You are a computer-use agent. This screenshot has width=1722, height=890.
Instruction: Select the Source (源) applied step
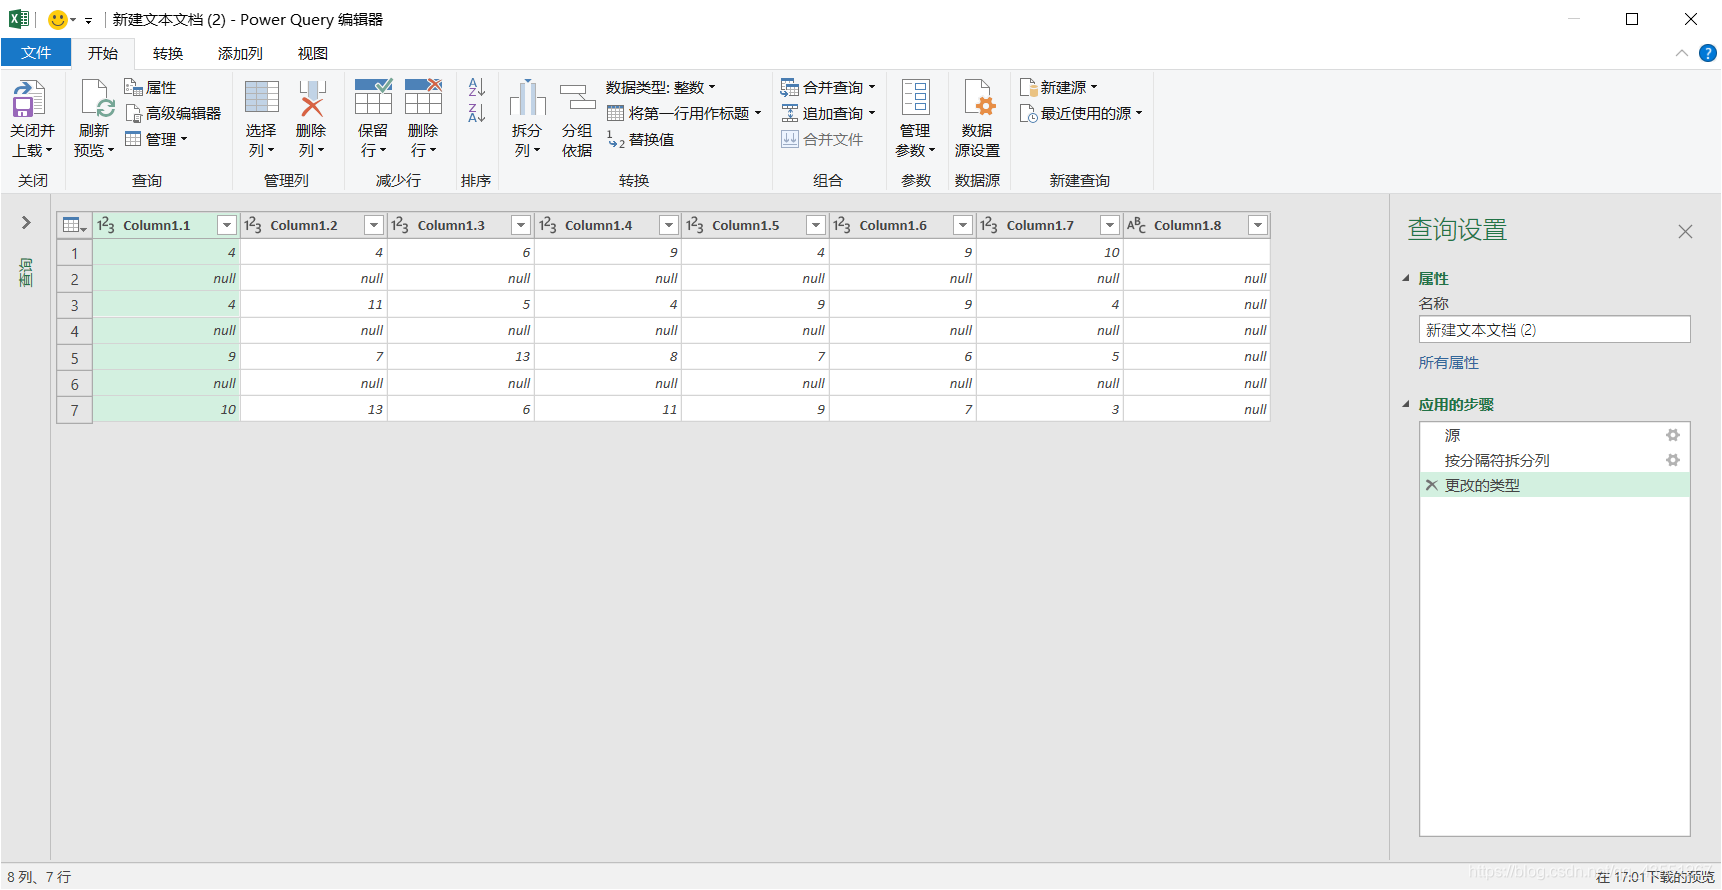click(x=1554, y=435)
